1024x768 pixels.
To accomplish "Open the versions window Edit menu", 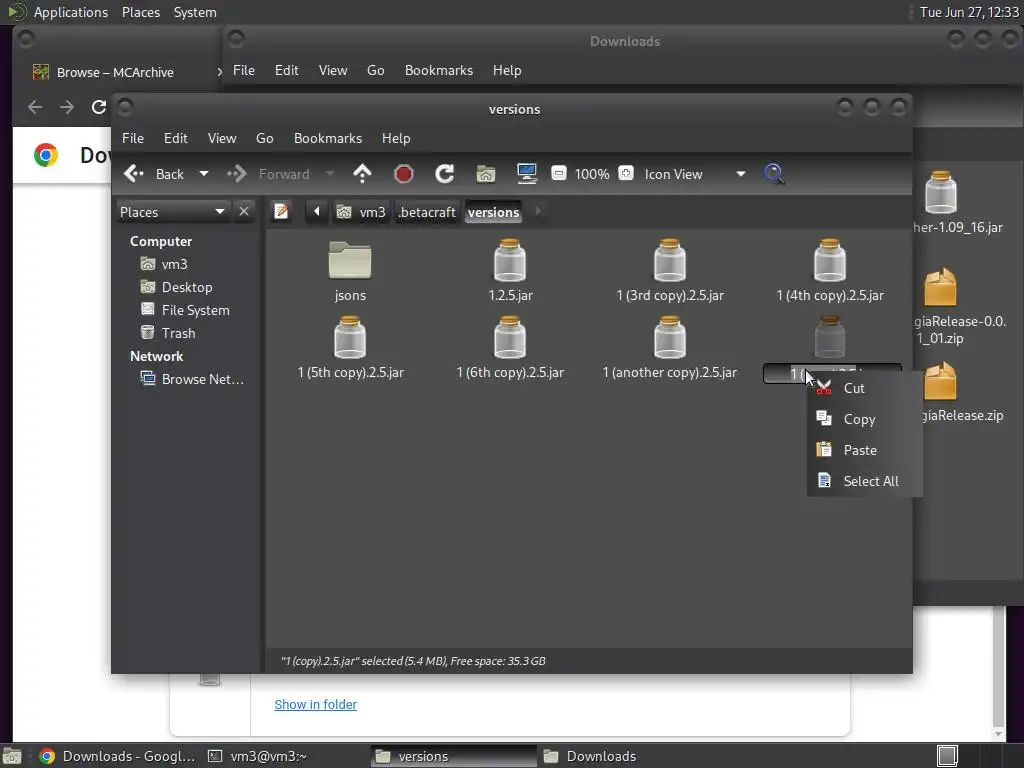I will (175, 138).
